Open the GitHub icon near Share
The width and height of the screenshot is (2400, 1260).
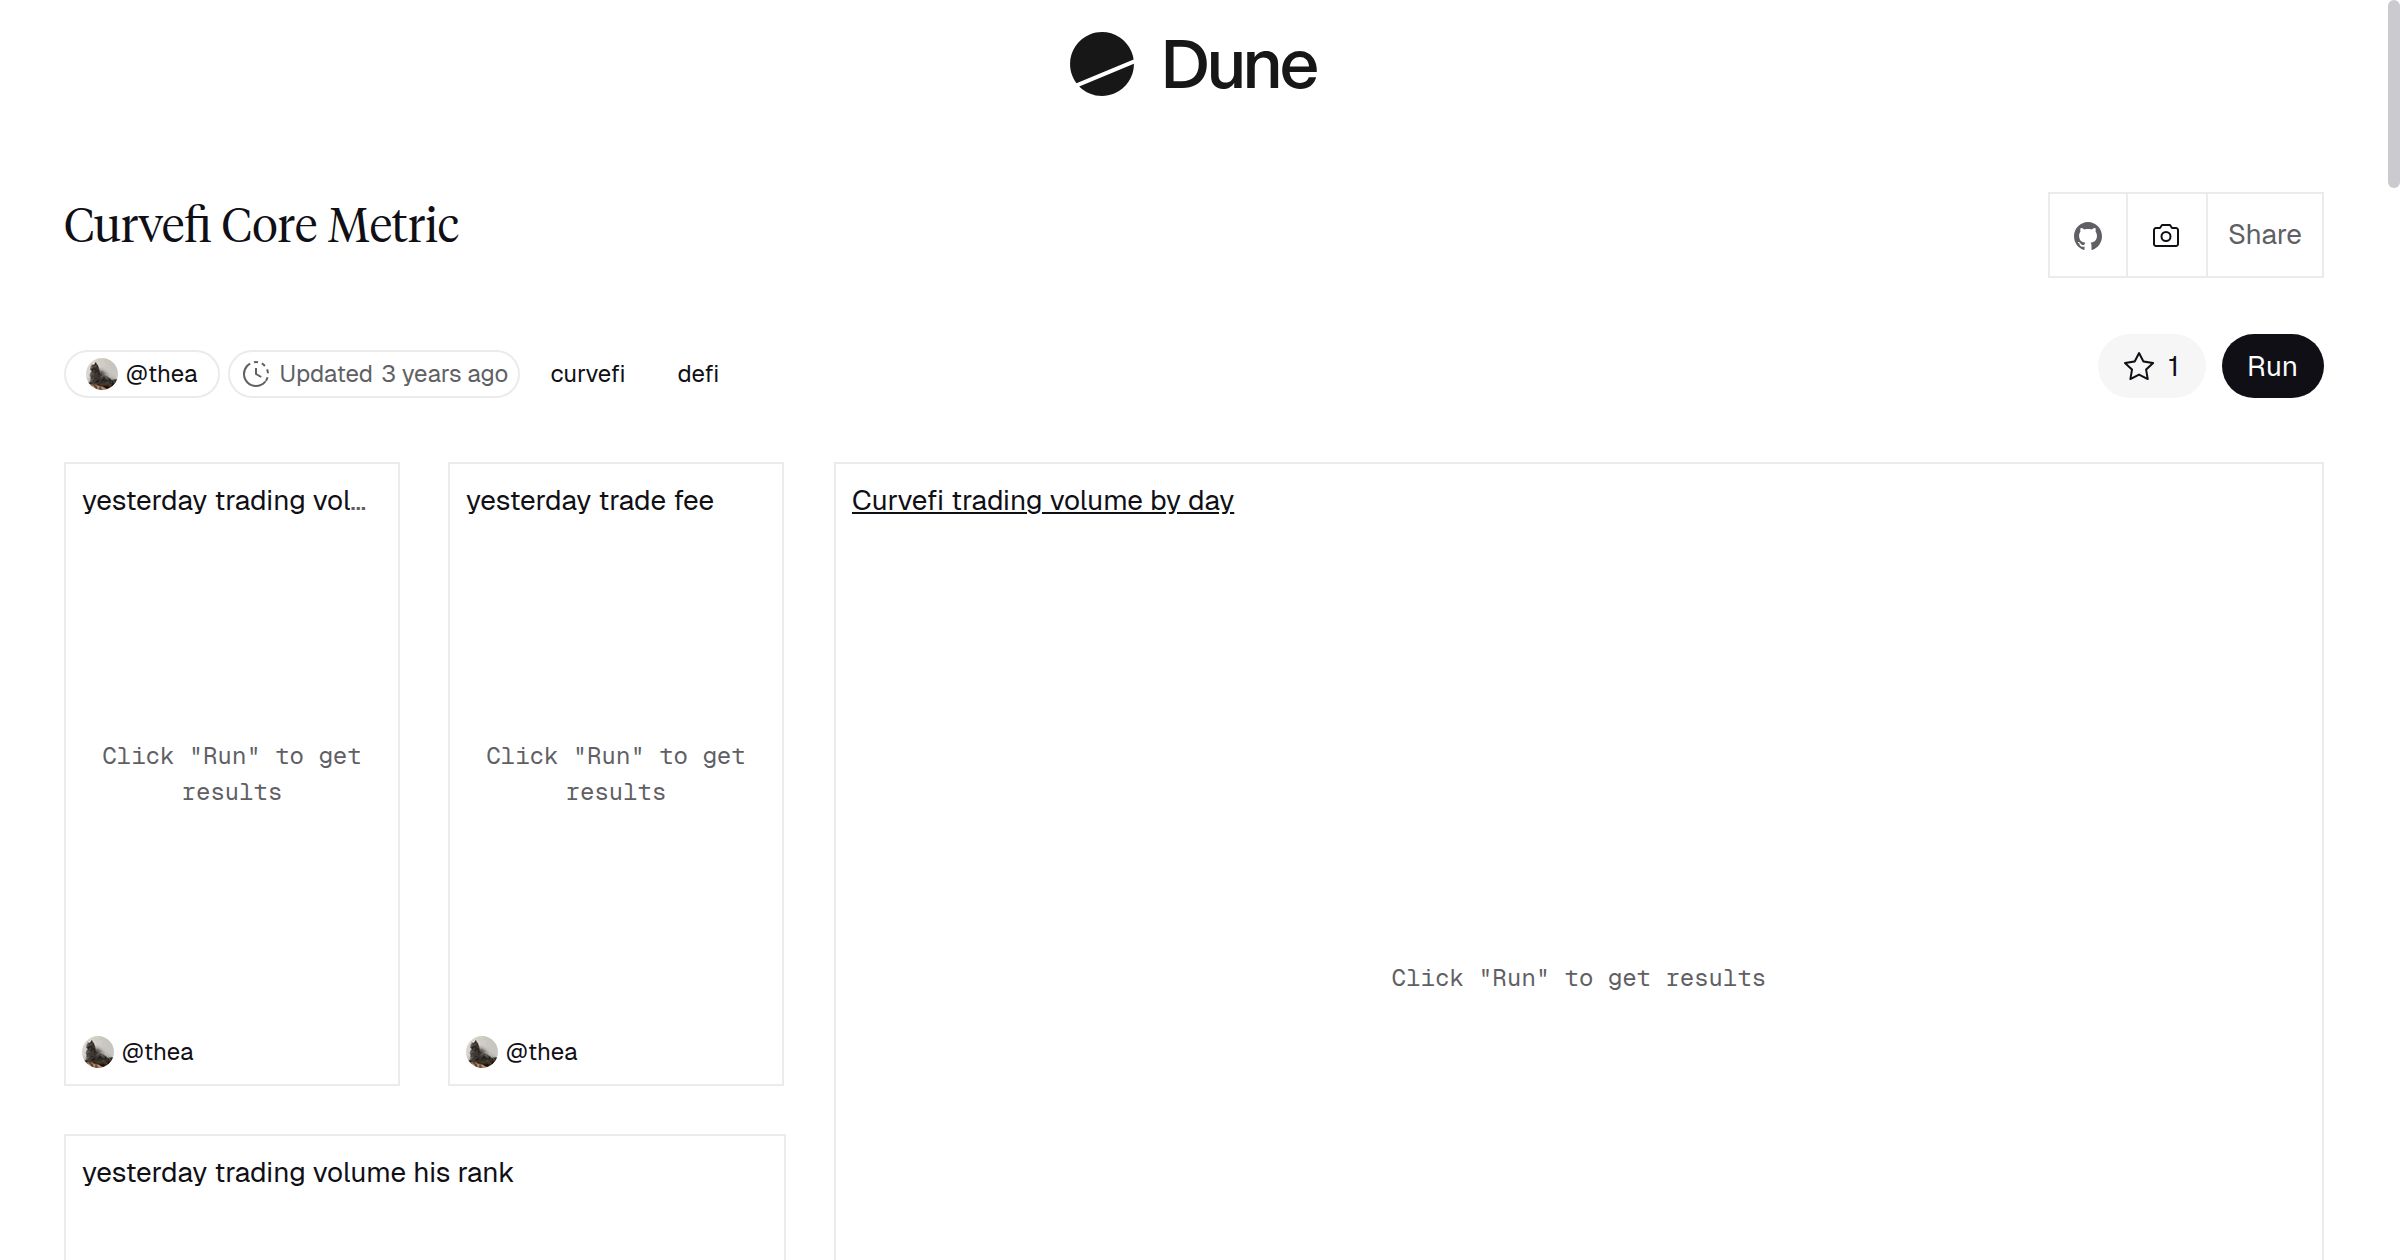2088,234
